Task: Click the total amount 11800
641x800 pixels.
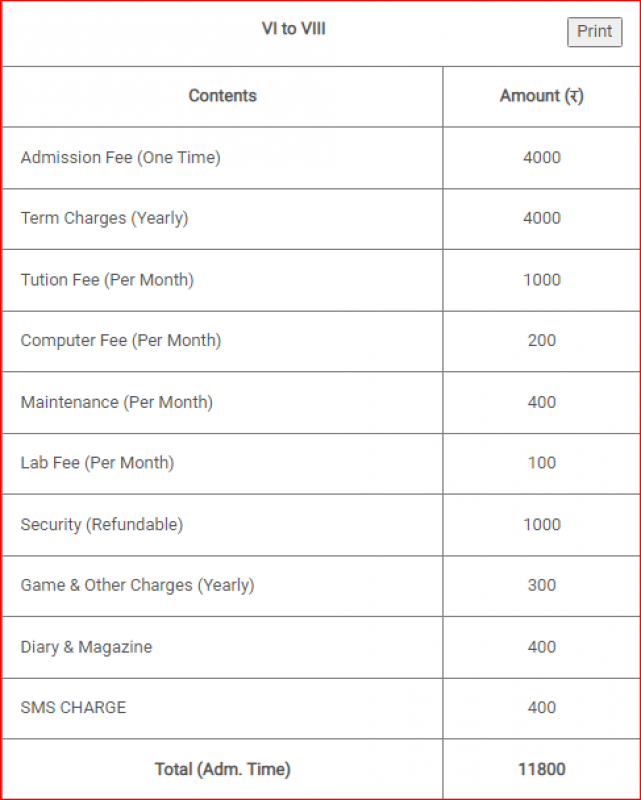Action: (x=541, y=769)
